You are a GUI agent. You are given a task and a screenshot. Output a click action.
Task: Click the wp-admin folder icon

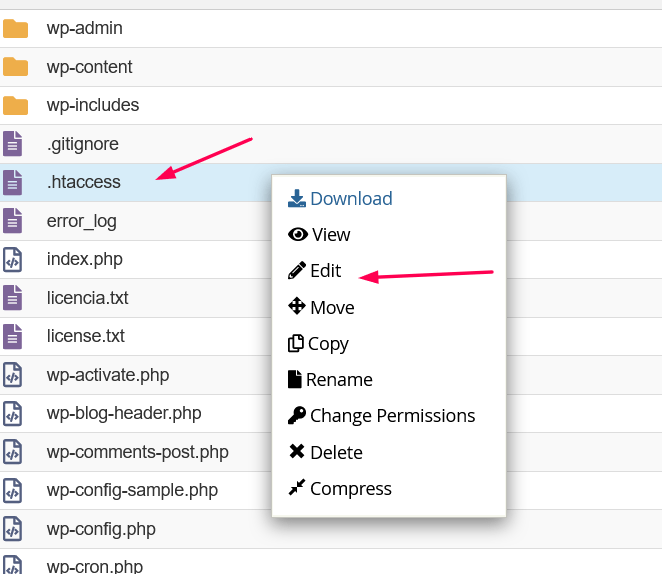[15, 29]
